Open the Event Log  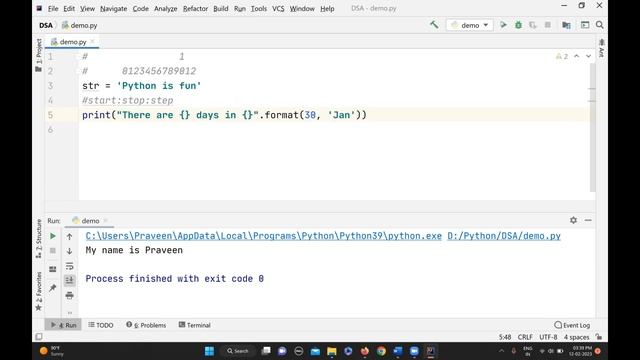click(x=572, y=325)
